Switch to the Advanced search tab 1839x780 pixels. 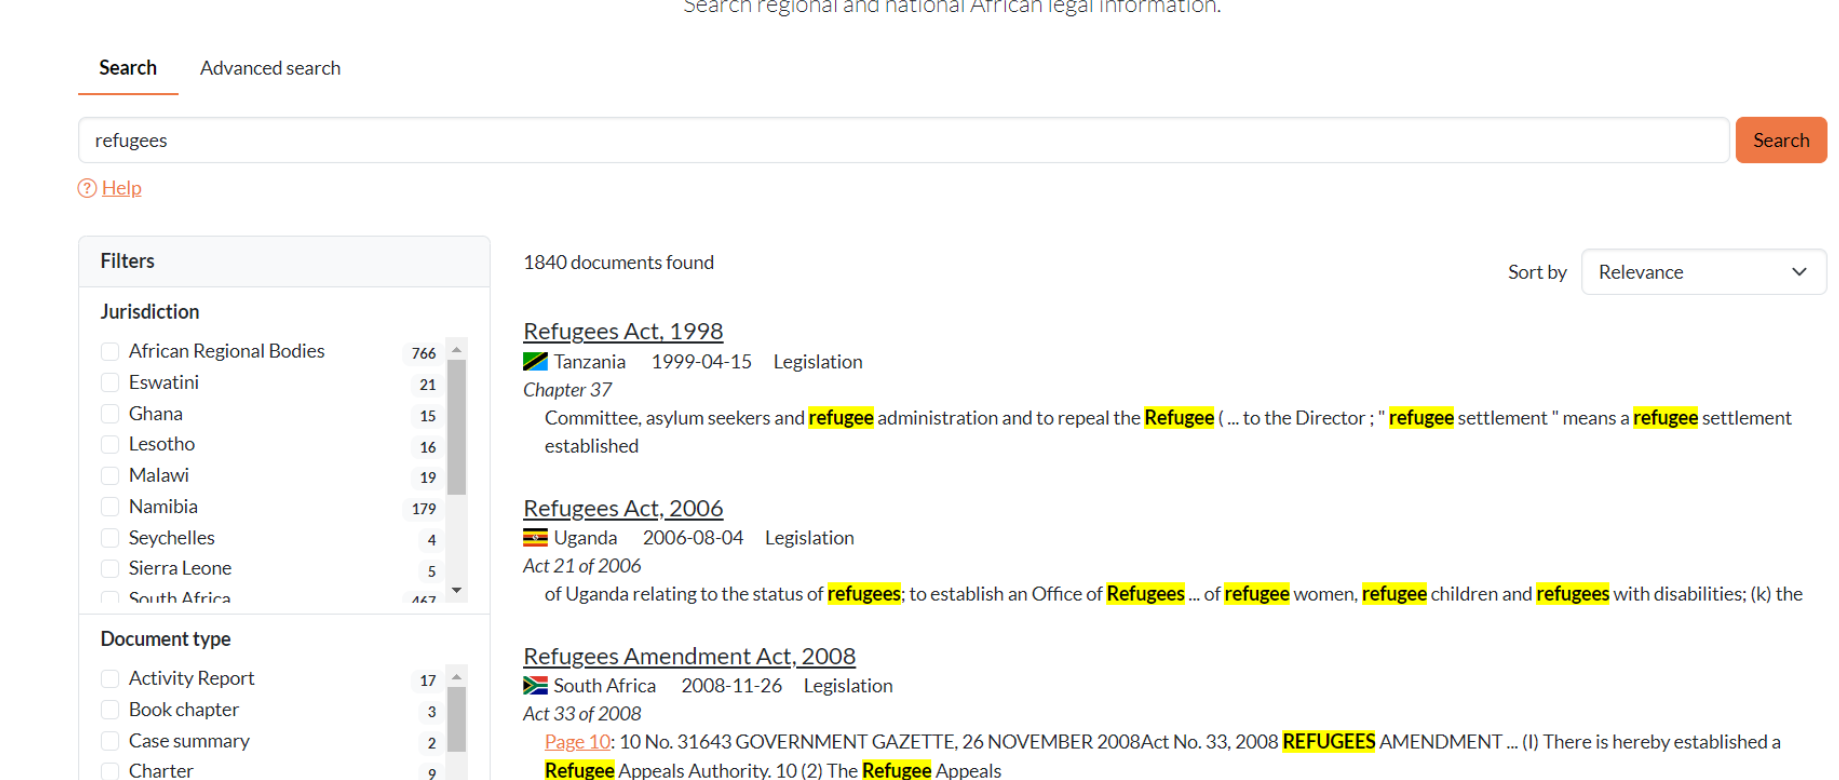coord(270,68)
